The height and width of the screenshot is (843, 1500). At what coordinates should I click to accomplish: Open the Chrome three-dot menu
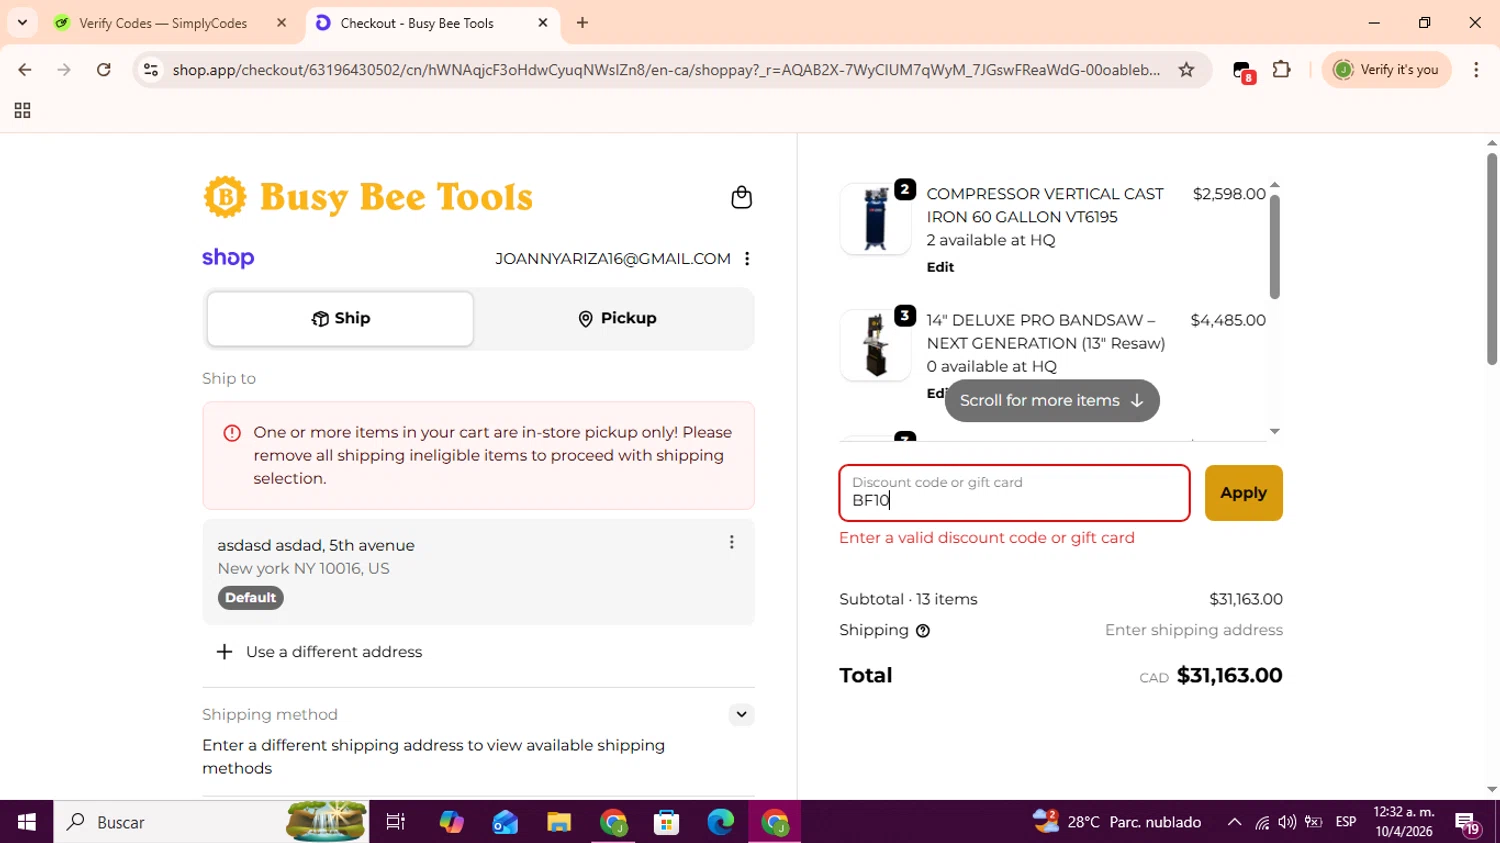pyautogui.click(x=1476, y=69)
